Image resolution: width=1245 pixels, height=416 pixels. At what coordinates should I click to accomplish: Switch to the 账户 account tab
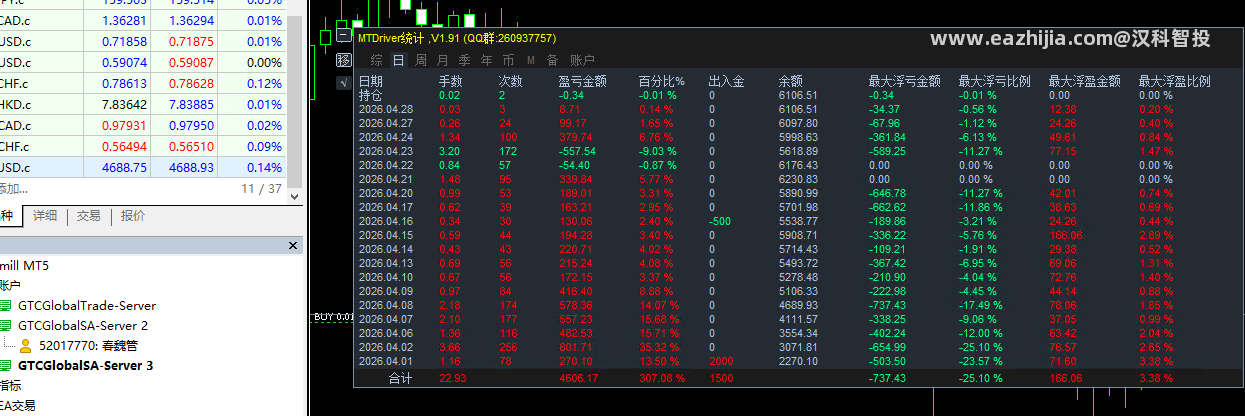[582, 60]
